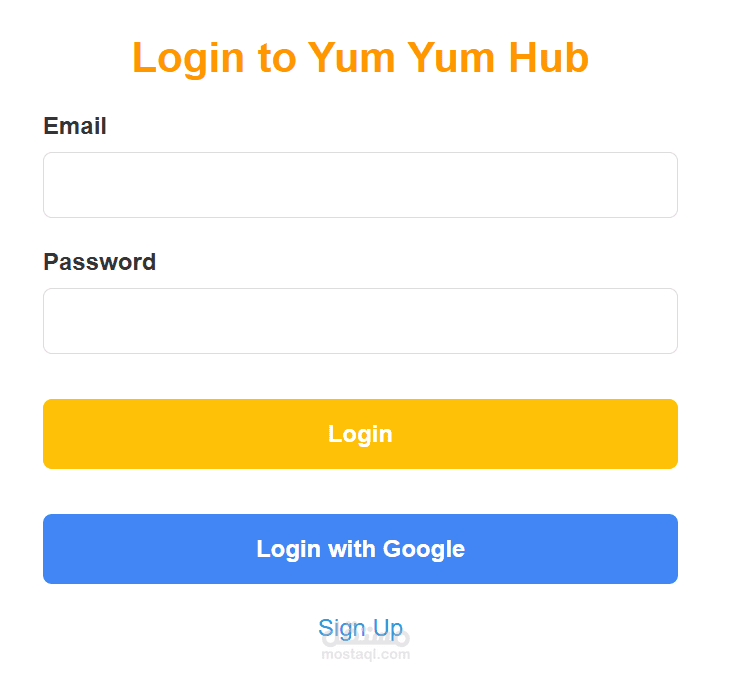
Task: Activate the first text field below Email
Action: tap(360, 185)
